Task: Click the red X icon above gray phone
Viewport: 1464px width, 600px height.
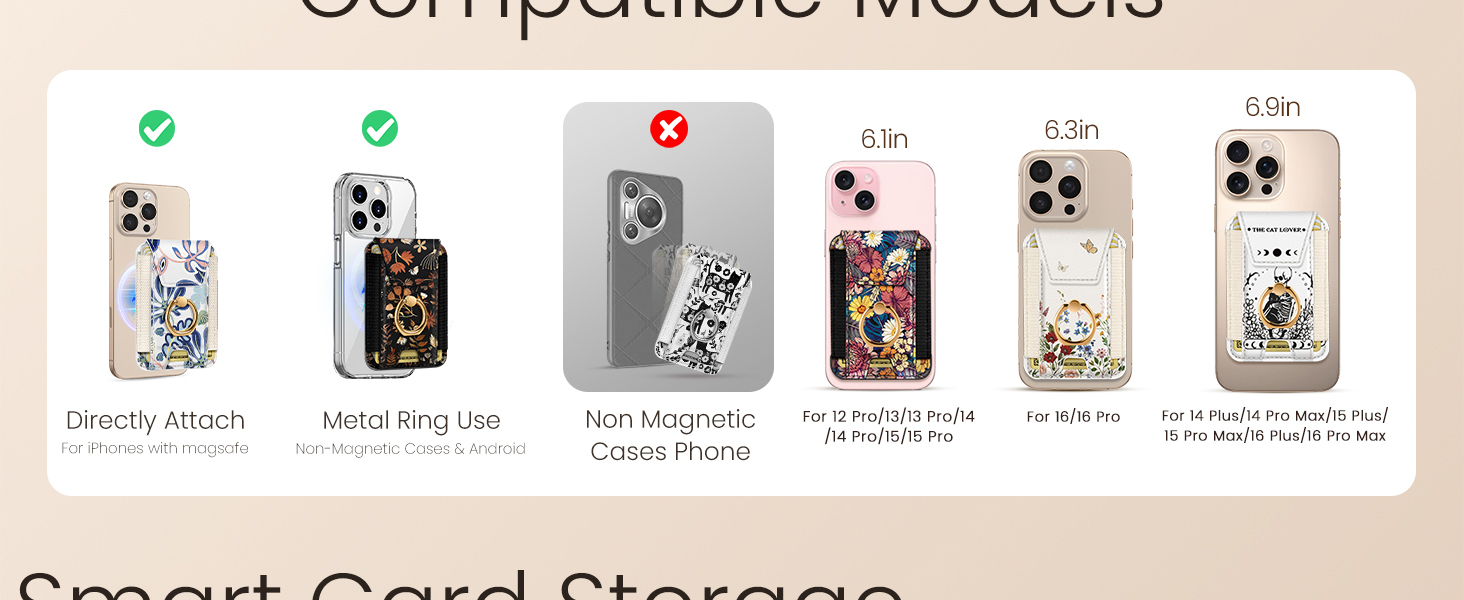Action: [669, 129]
